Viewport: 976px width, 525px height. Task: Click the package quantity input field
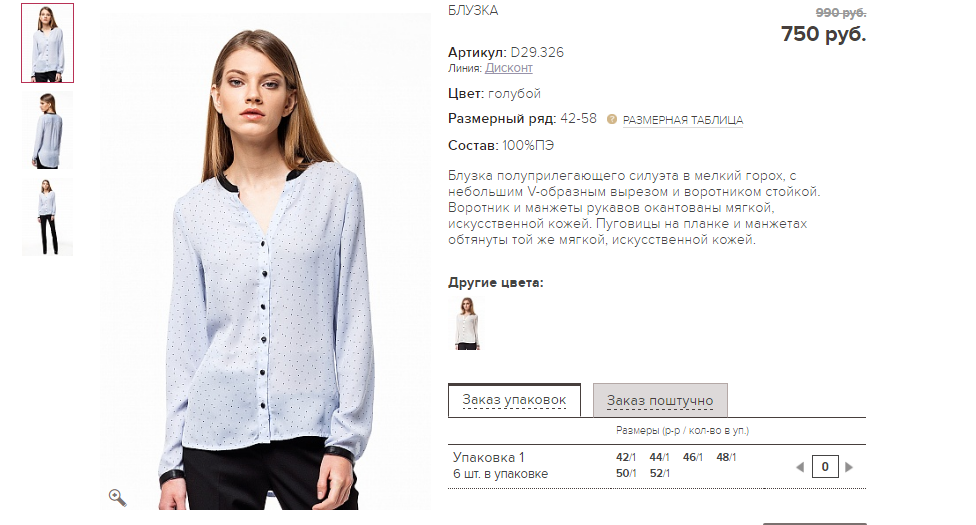825,466
